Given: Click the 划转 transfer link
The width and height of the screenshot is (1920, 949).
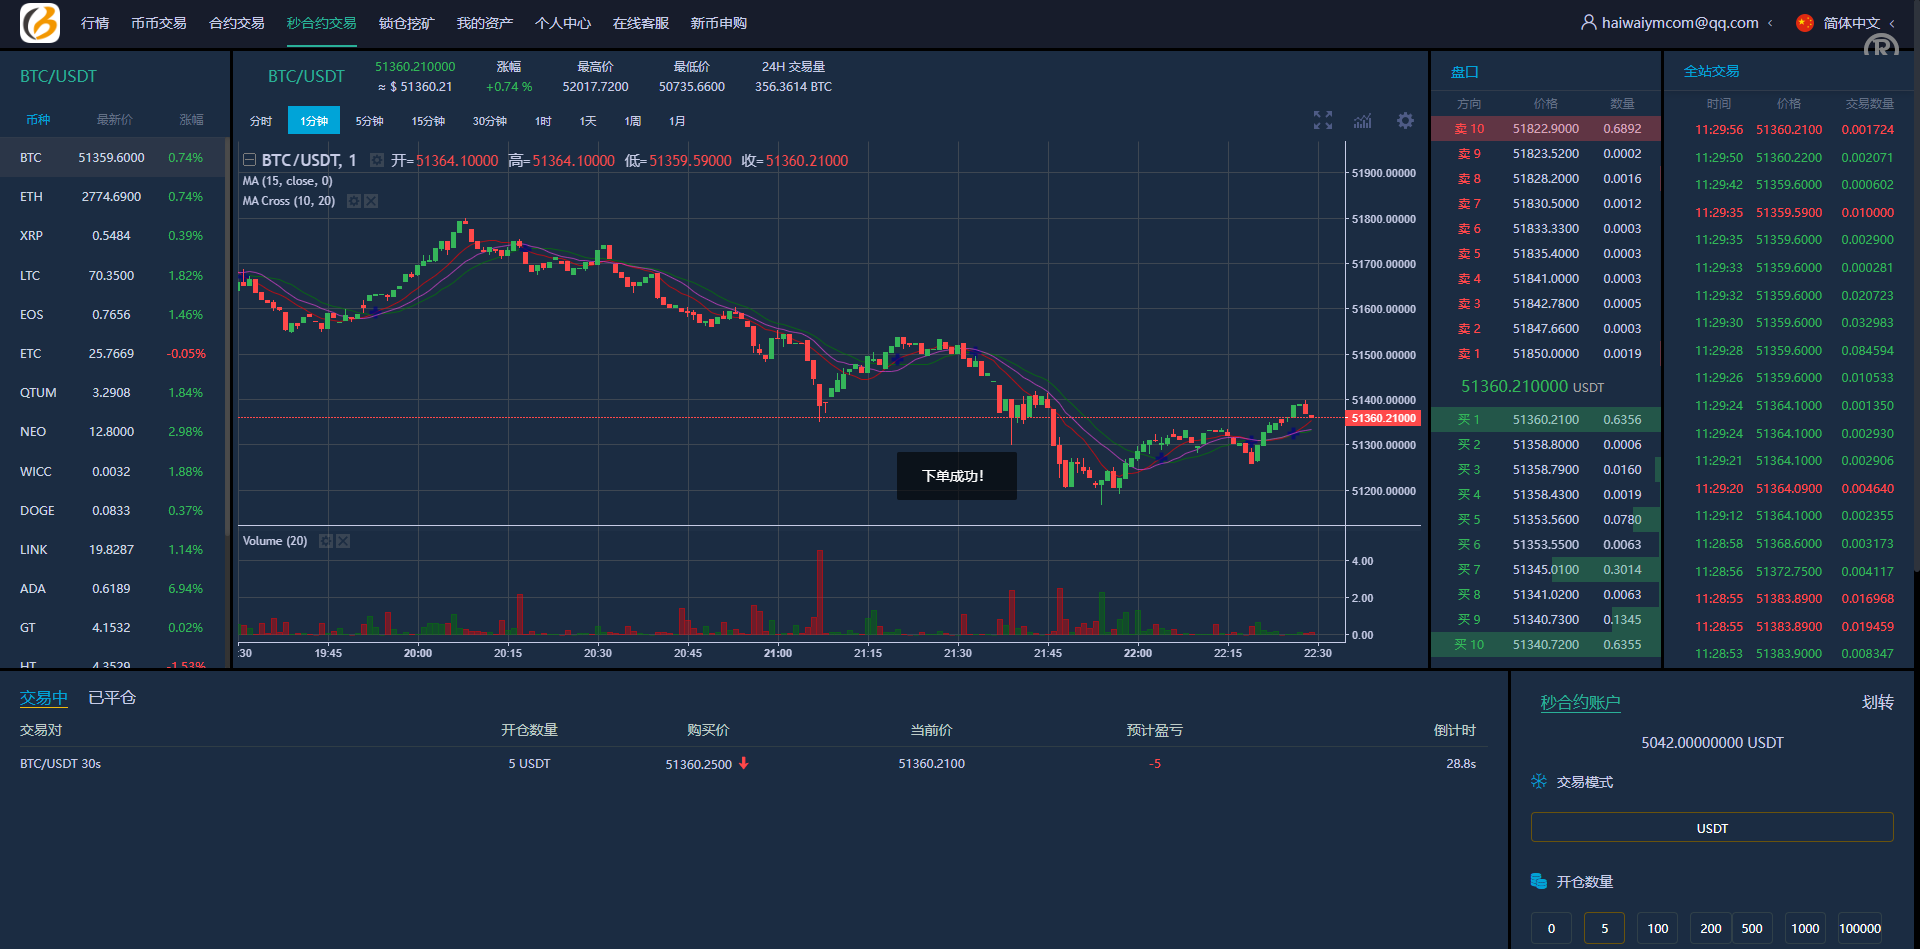Looking at the screenshot, I should coord(1877,702).
